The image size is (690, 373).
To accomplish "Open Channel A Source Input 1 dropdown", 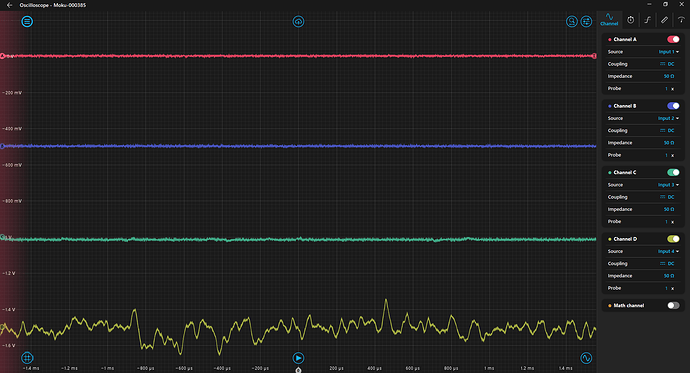I will point(668,52).
